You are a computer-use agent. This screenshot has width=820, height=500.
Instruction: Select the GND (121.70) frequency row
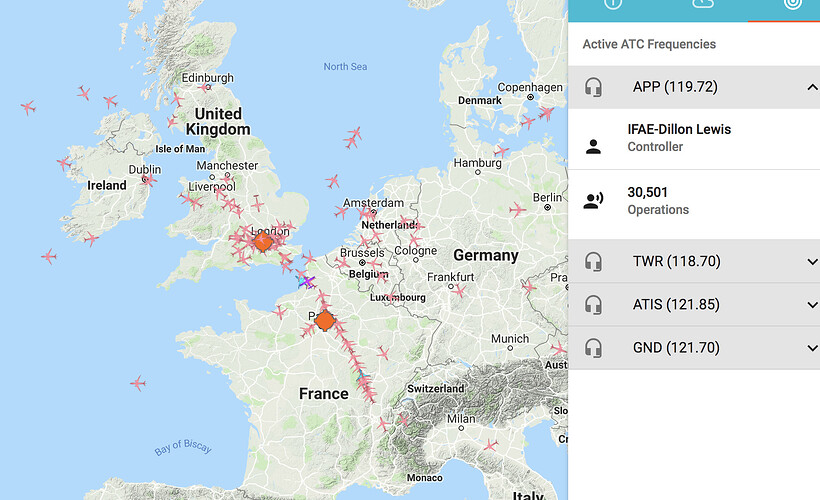[x=694, y=348]
